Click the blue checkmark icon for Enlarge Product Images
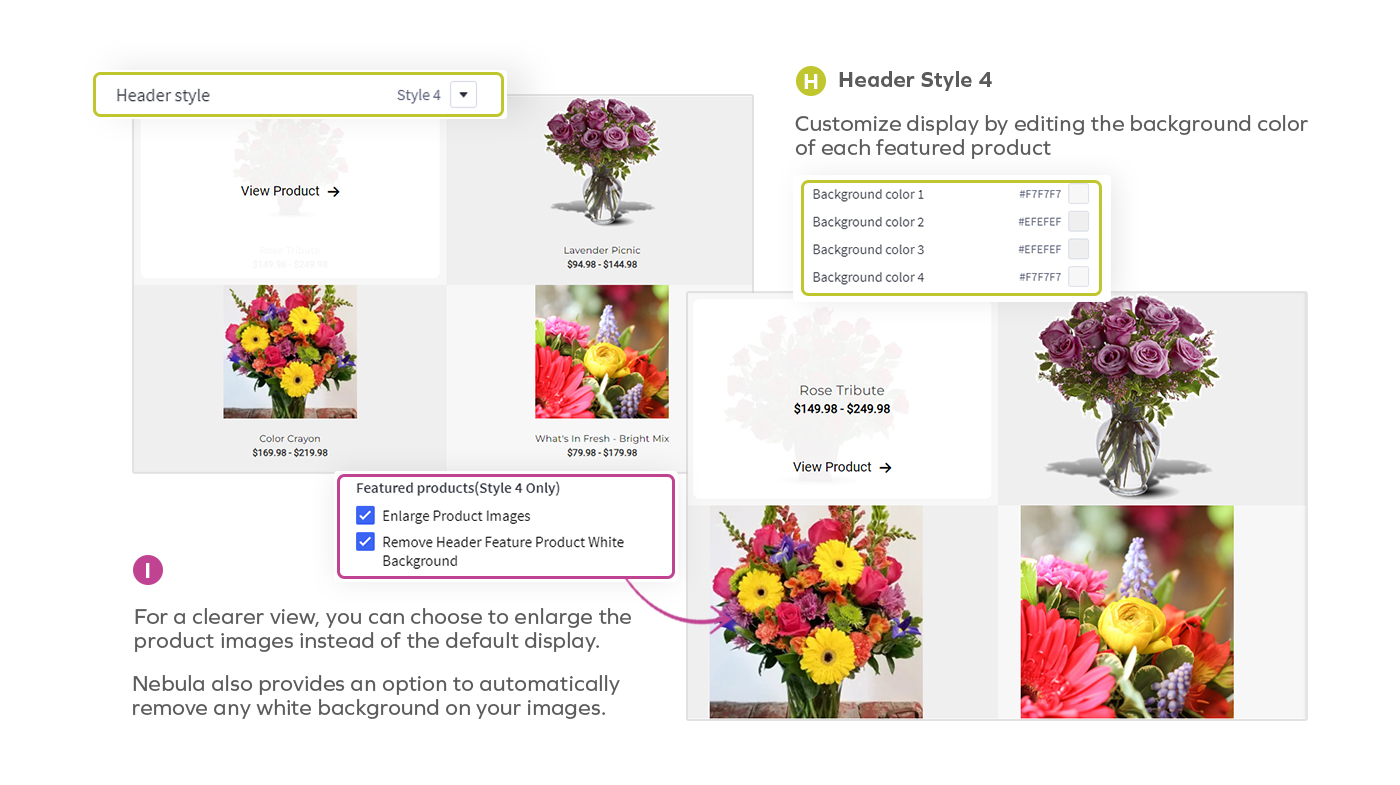Viewport: 1400px width, 785px height. (366, 515)
